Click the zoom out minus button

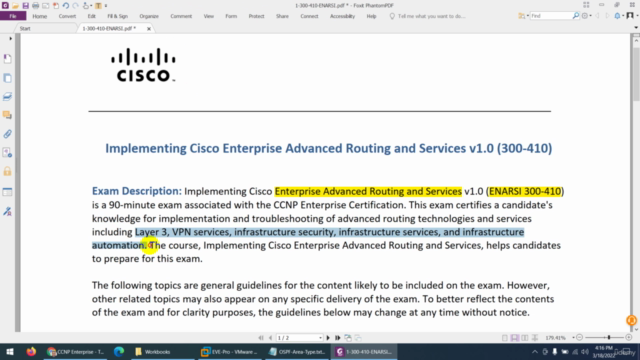(579, 338)
